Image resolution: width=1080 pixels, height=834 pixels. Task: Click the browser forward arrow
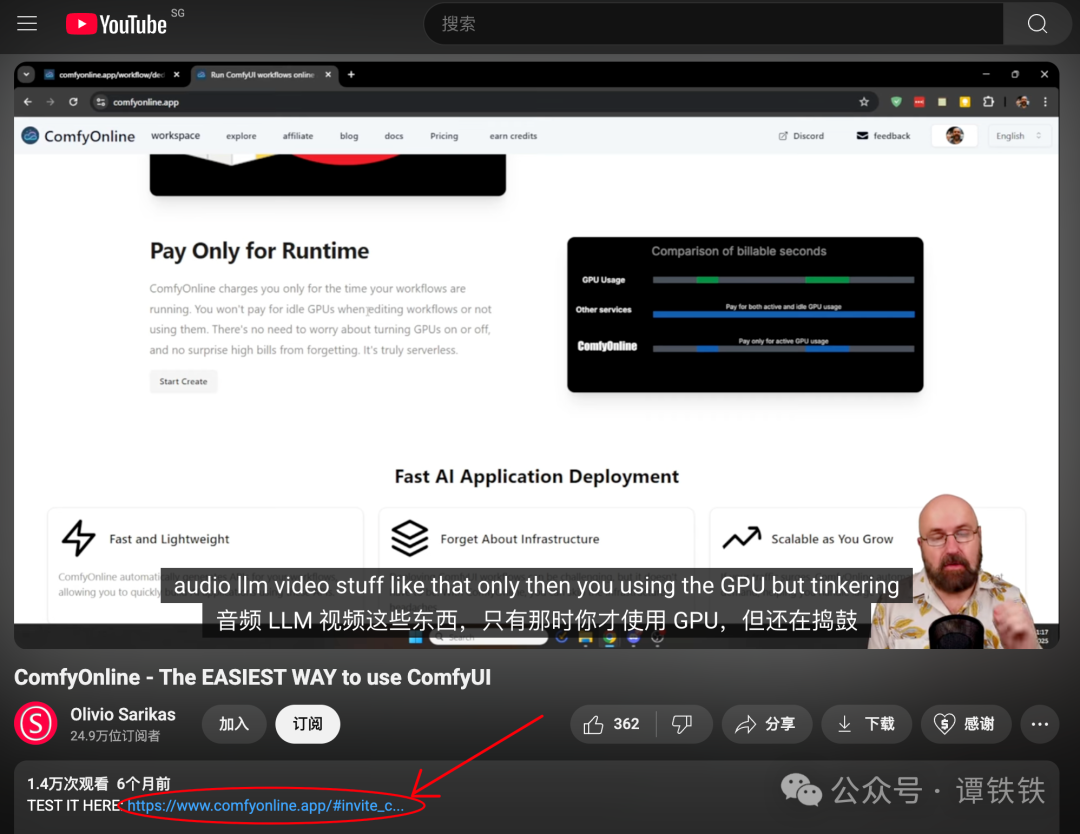click(50, 102)
